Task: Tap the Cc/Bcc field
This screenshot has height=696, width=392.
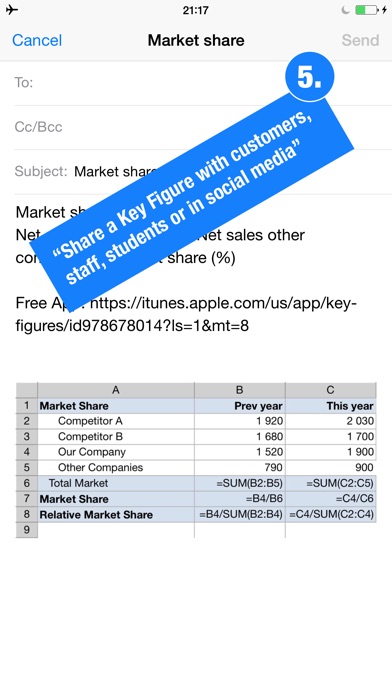Action: click(203, 127)
